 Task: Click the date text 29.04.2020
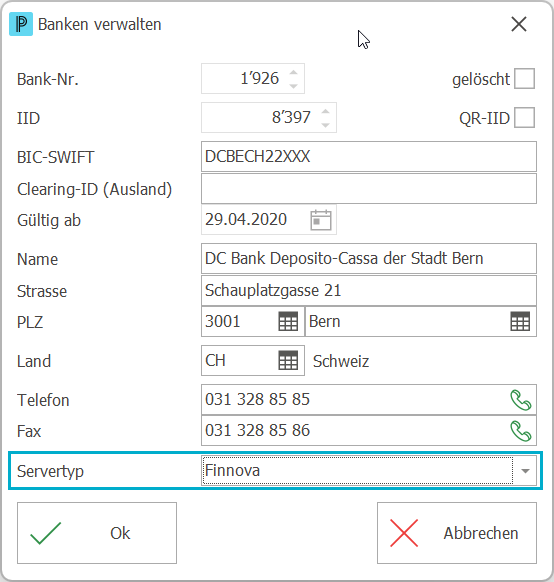(246, 219)
